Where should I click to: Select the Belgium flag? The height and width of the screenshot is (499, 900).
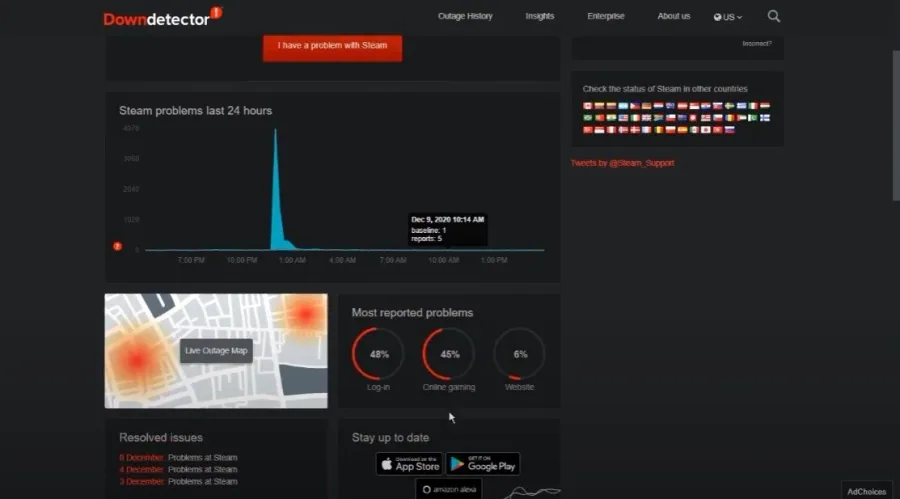[x=658, y=130]
